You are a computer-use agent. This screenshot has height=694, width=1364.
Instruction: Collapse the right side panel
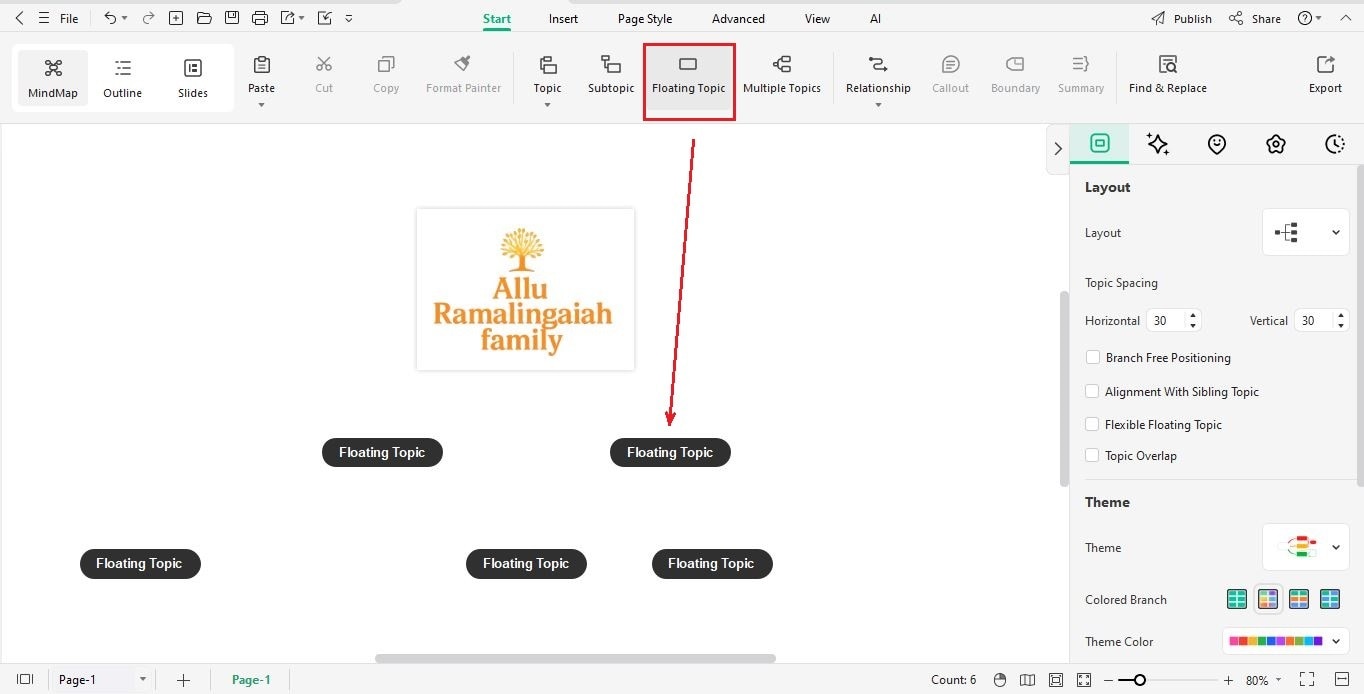click(x=1058, y=149)
